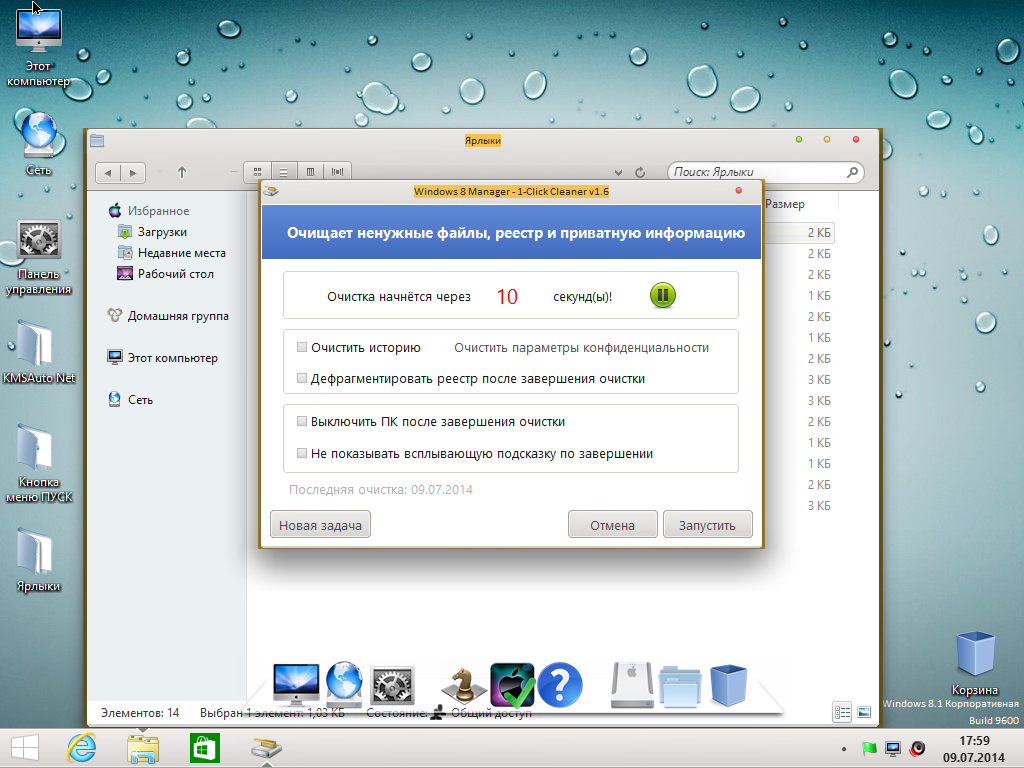Image resolution: width=1024 pixels, height=768 pixels.
Task: Open 'Кнопка меню ПУСК' desktop folder
Action: coord(39,464)
